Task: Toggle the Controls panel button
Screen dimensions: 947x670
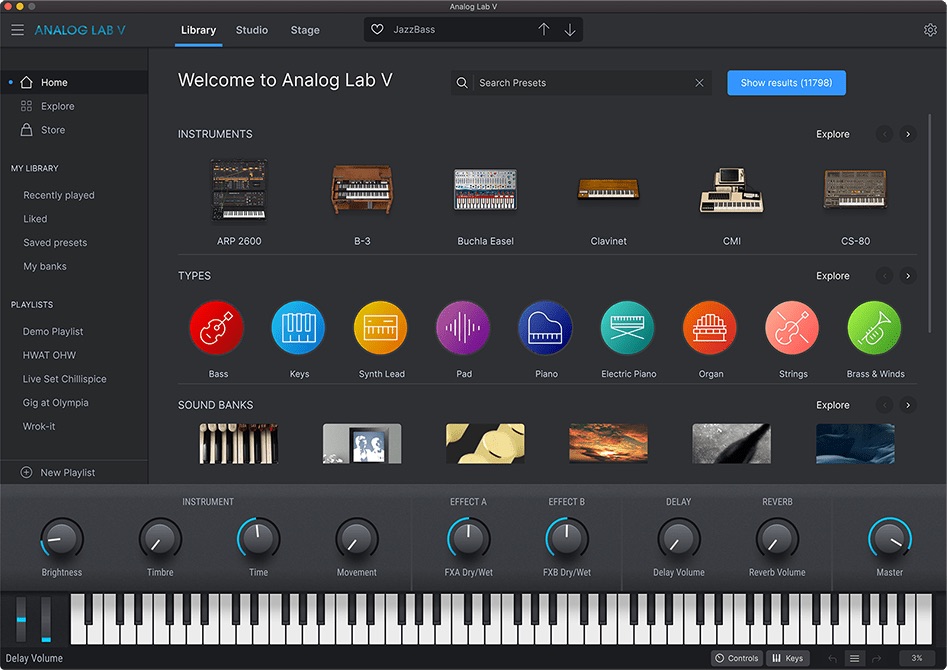Action: [x=737, y=658]
